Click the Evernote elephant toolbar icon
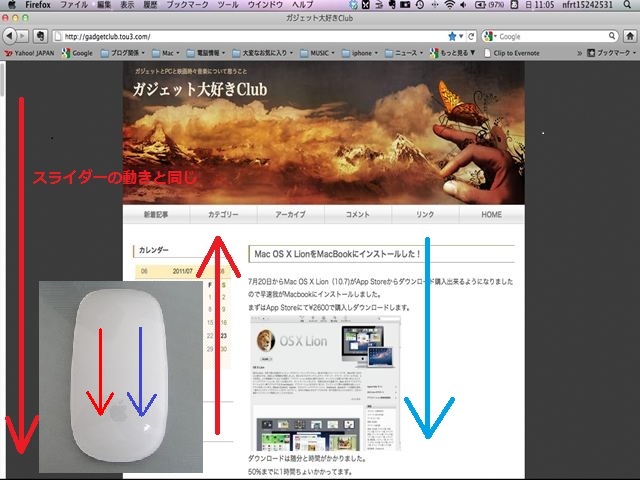Screen dimensions: 640x480 (x=40, y=36)
